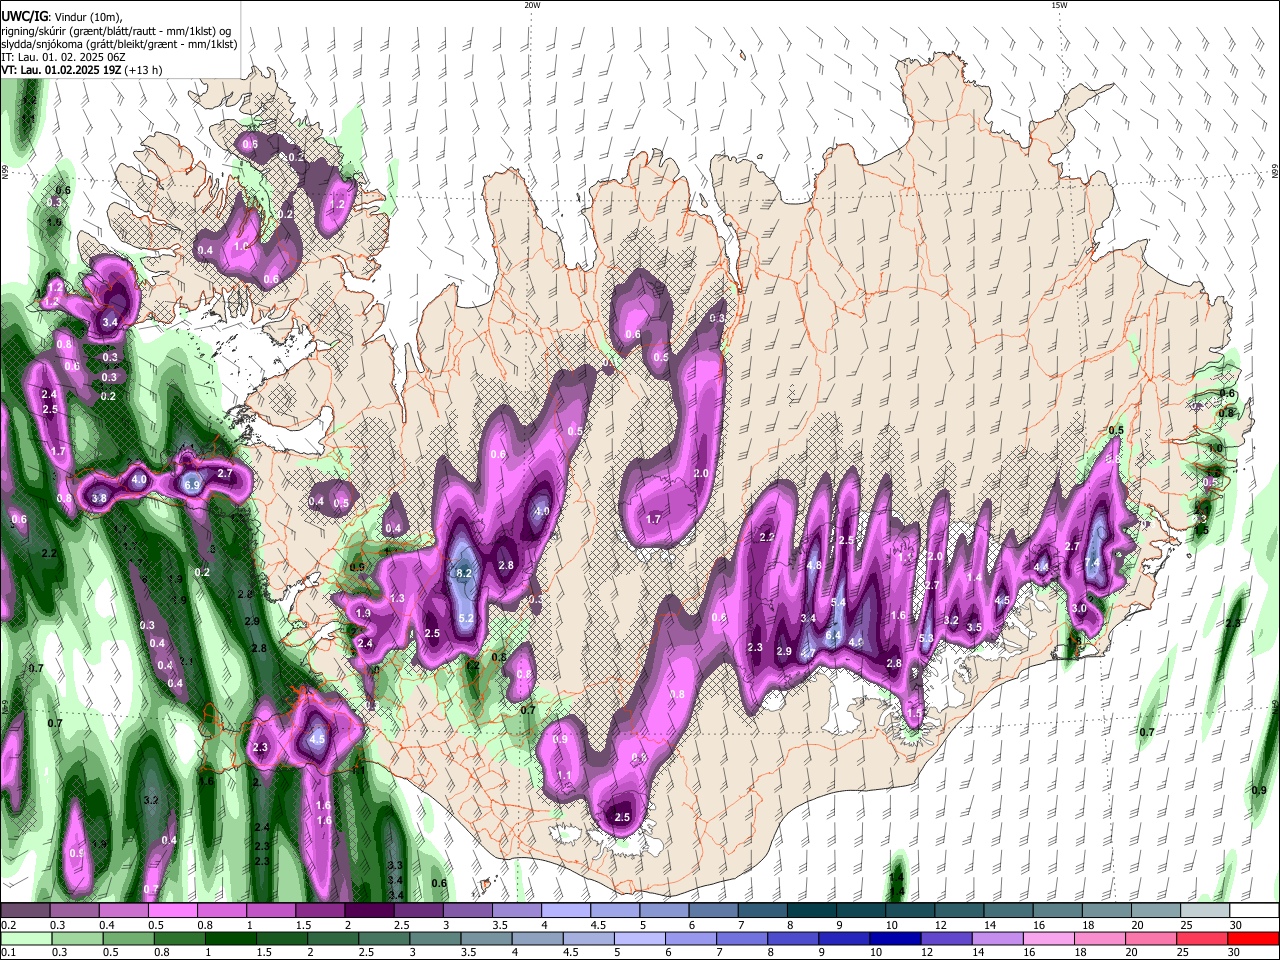Select the pale green legend swatch labeled 0.1
The width and height of the screenshot is (1280, 960).
point(25,938)
